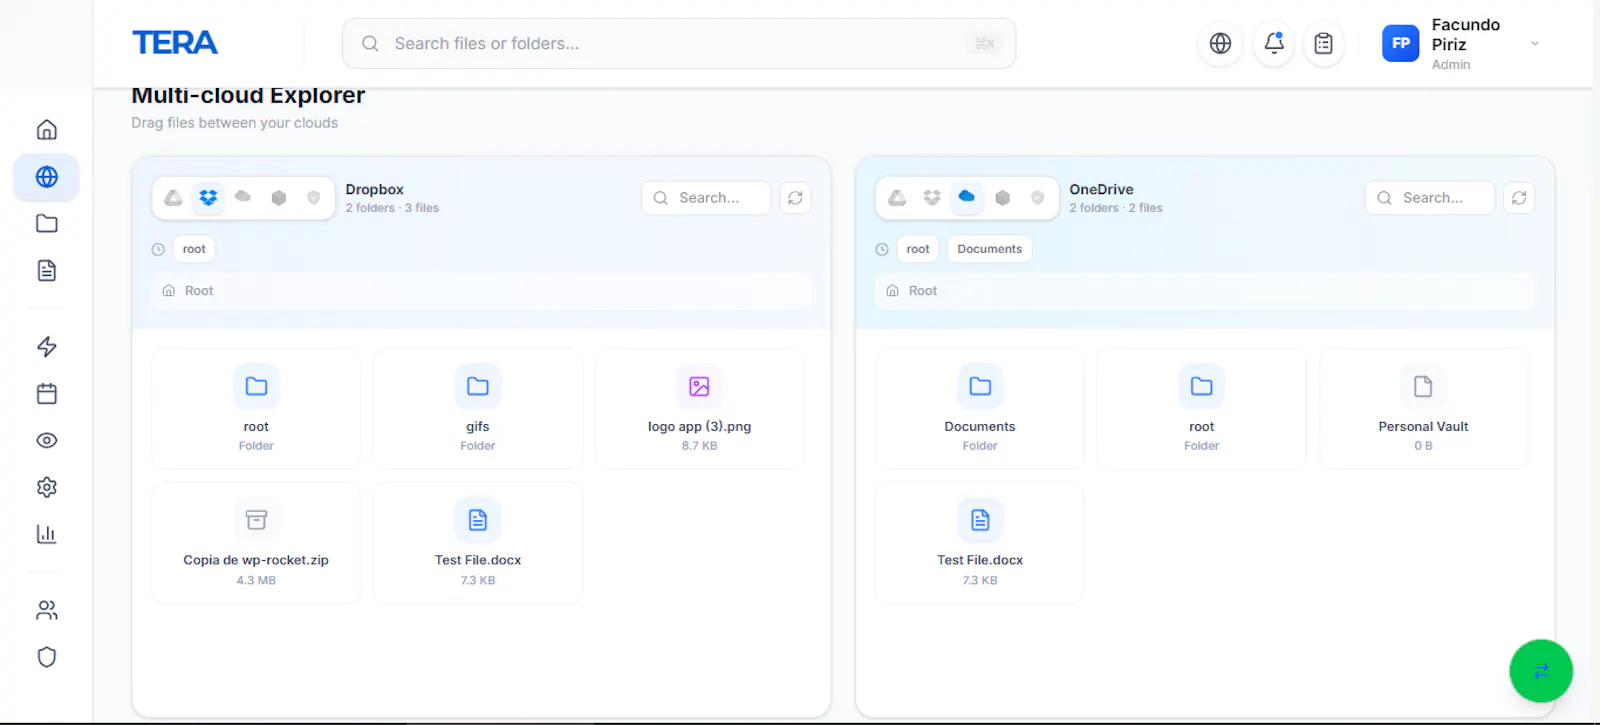Select Copia de wp-rocket.zip file

click(256, 543)
